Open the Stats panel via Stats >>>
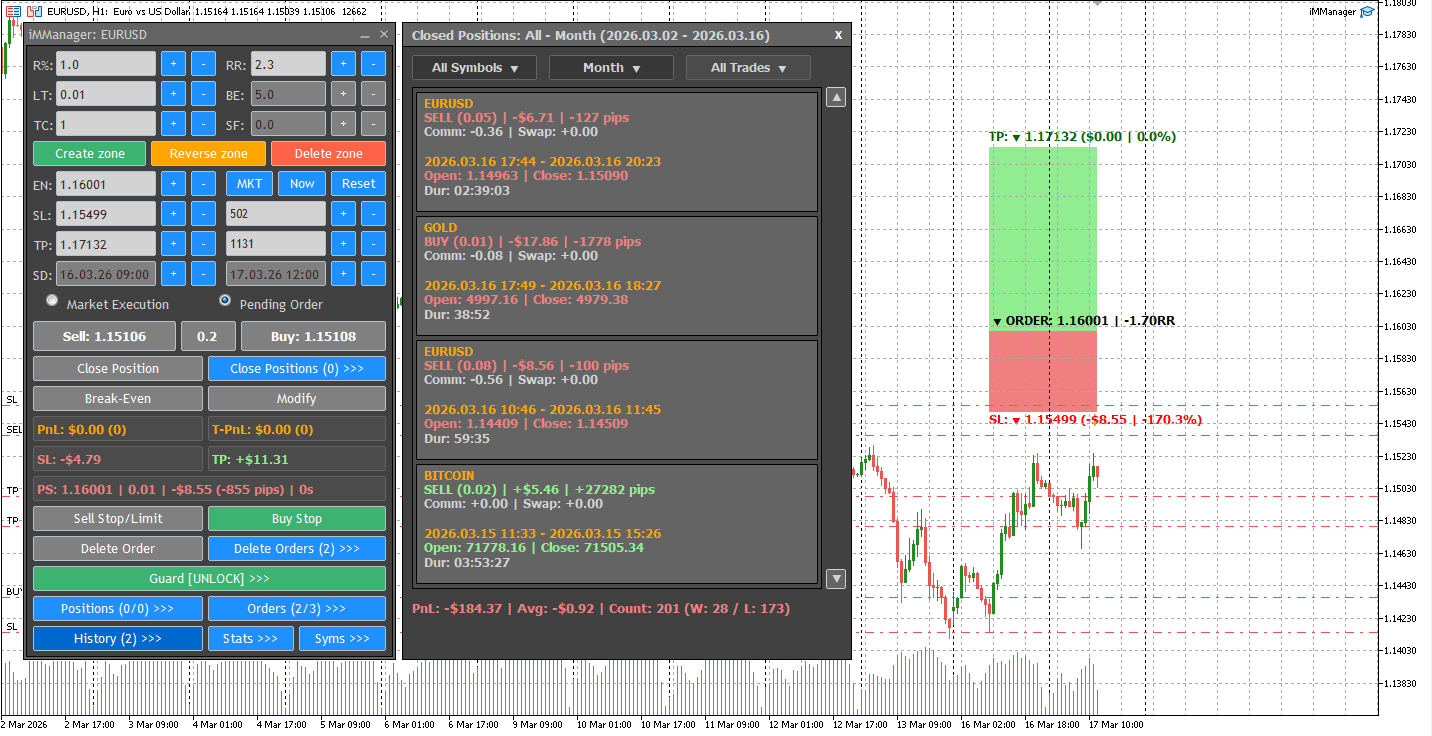Viewport: 1432px width, 736px height. (250, 638)
